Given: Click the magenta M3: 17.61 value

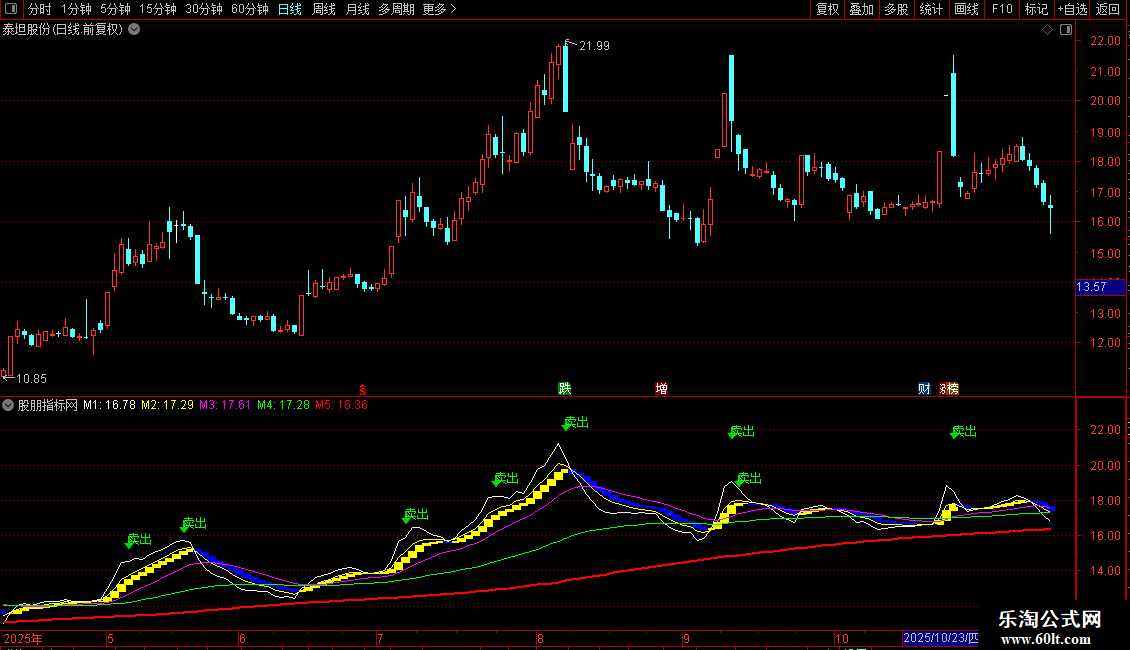Looking at the screenshot, I should 225,405.
